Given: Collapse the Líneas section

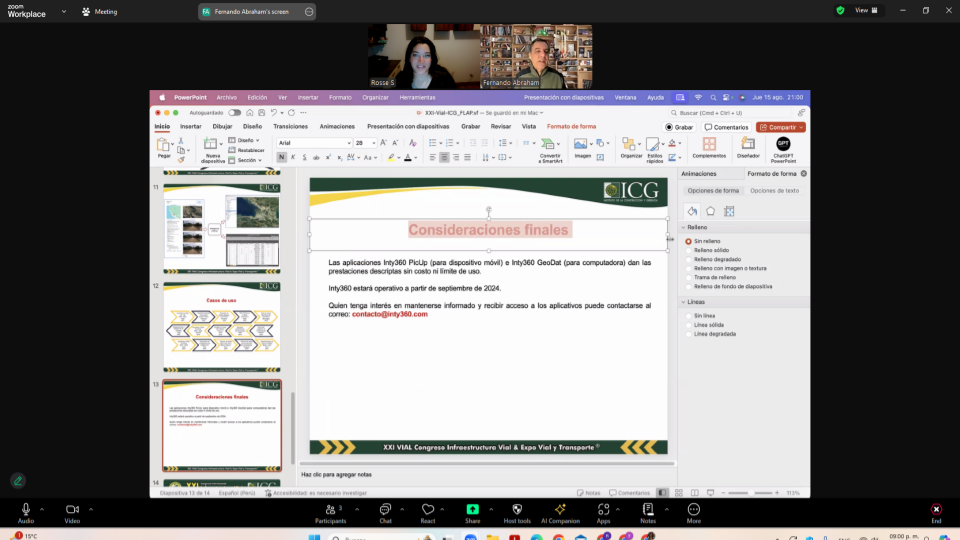Looking at the screenshot, I should 684,302.
